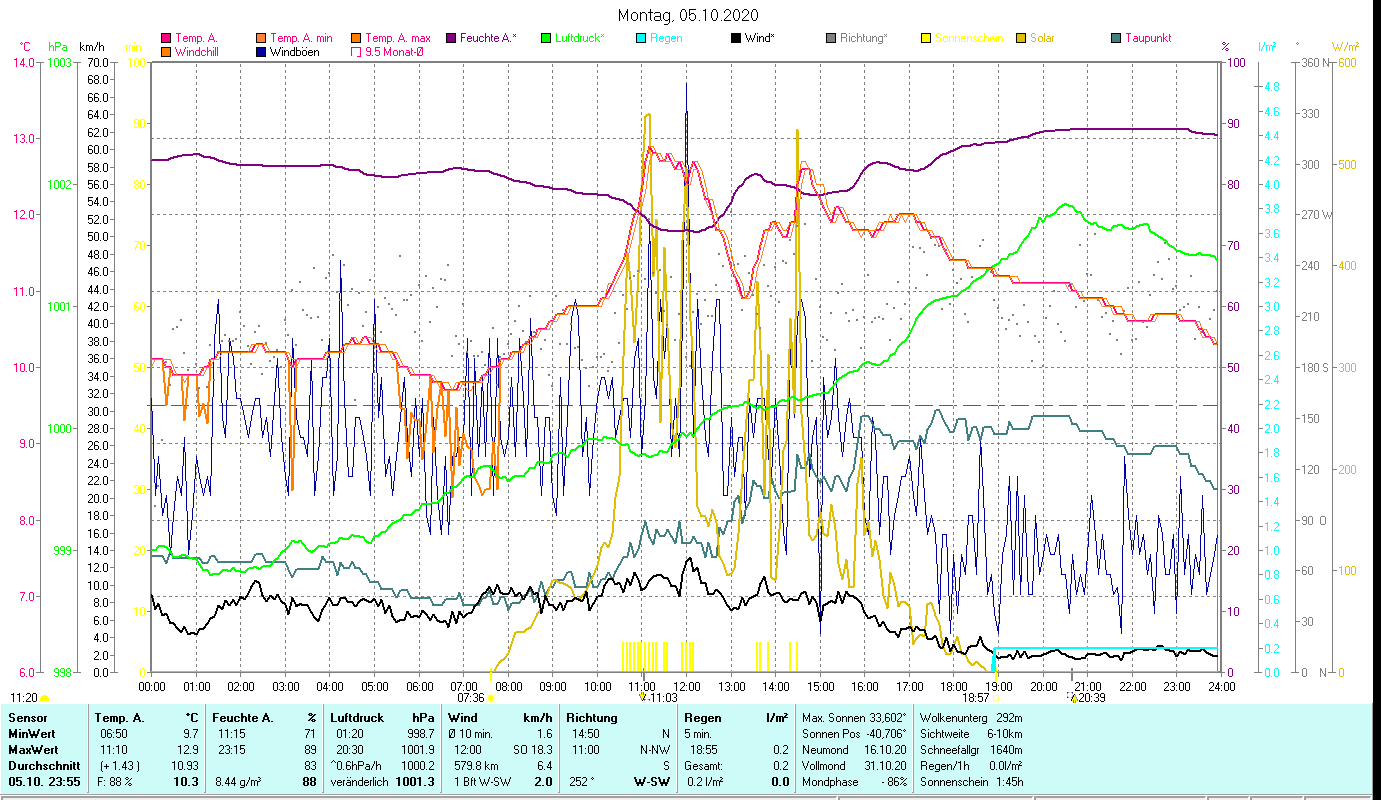Click the yellow icon beside 11:20
The height and width of the screenshot is (800, 1381).
pyautogui.click(x=44, y=698)
